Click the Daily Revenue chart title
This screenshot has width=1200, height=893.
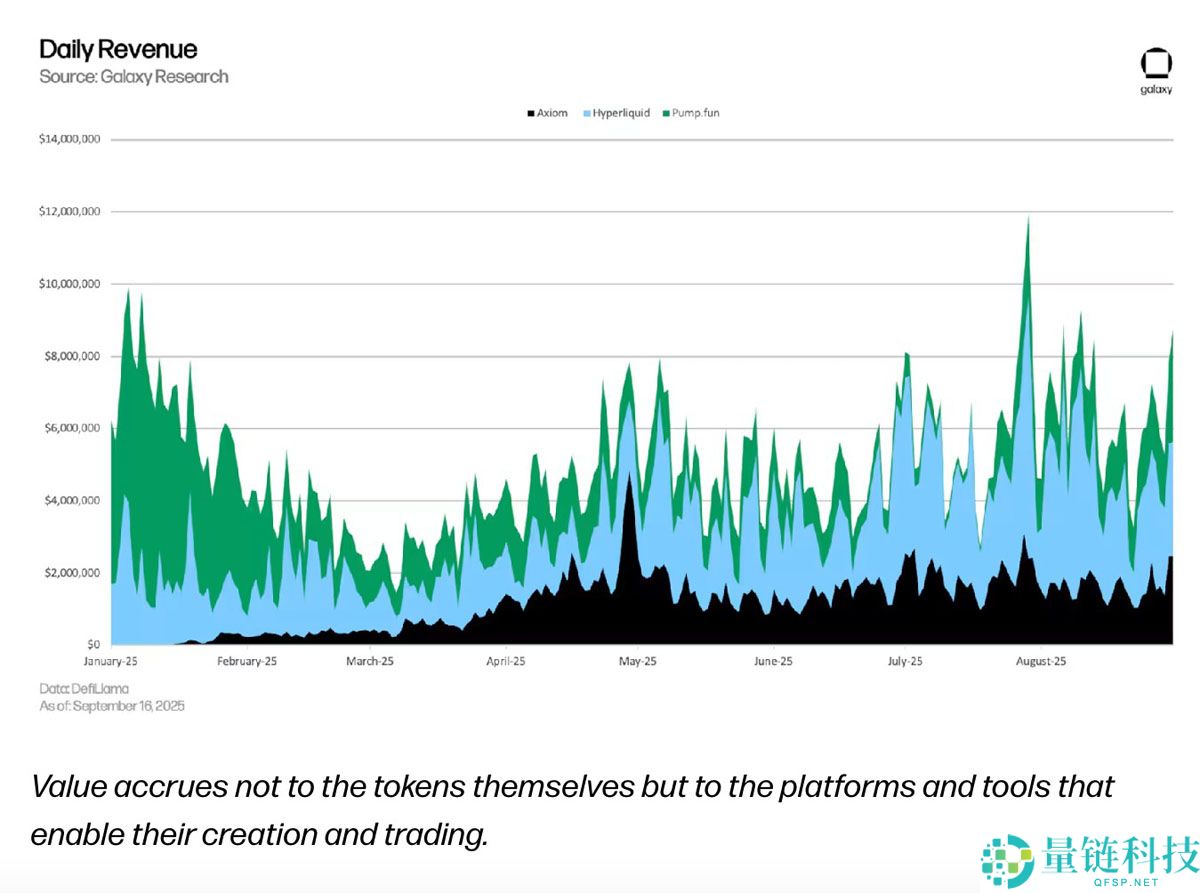coord(118,49)
